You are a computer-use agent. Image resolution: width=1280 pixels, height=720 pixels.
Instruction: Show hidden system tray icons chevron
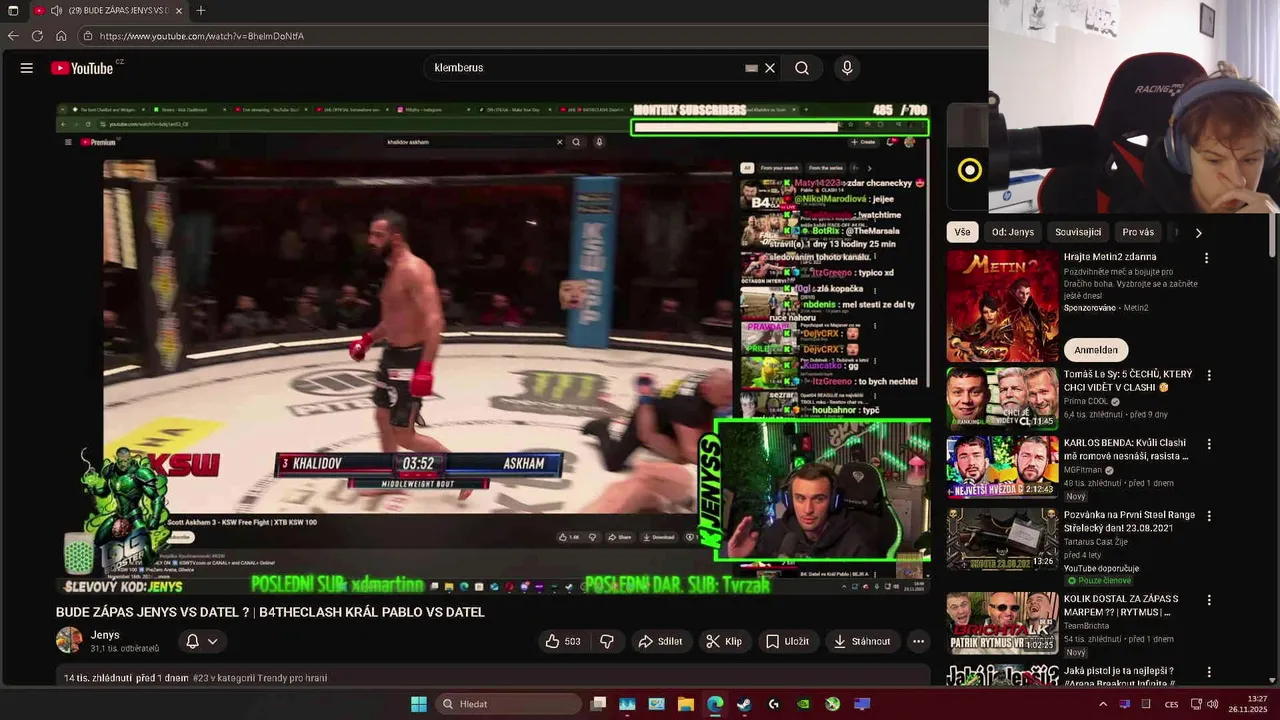click(1103, 704)
